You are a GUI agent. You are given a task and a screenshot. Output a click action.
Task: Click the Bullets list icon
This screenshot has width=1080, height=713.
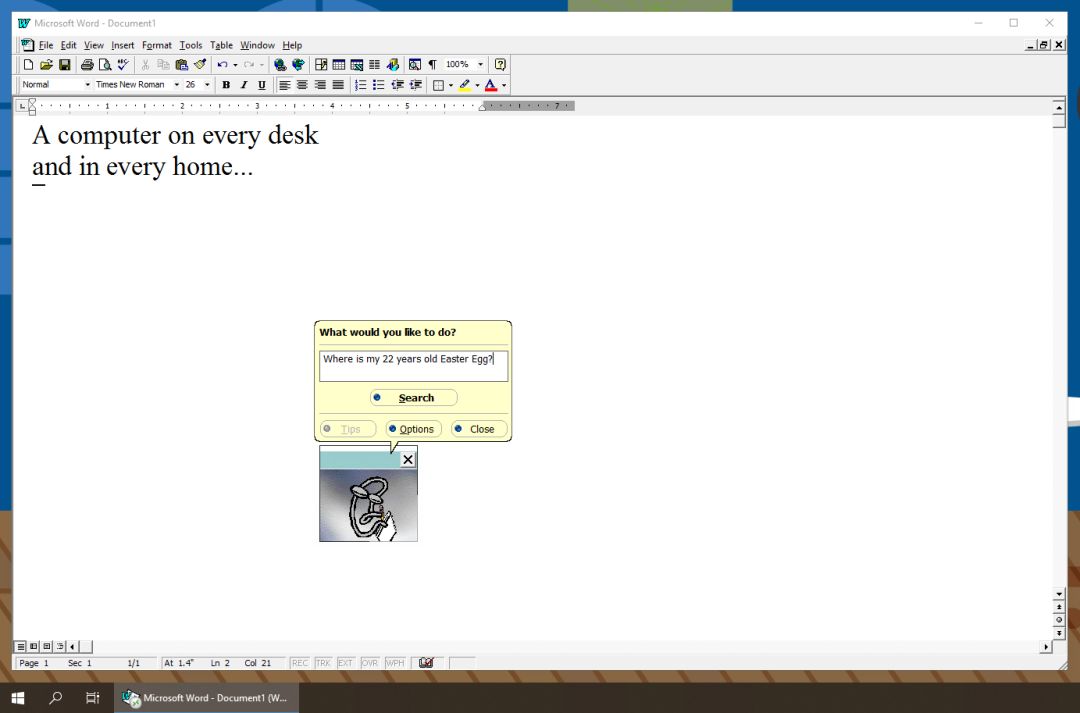[x=378, y=85]
